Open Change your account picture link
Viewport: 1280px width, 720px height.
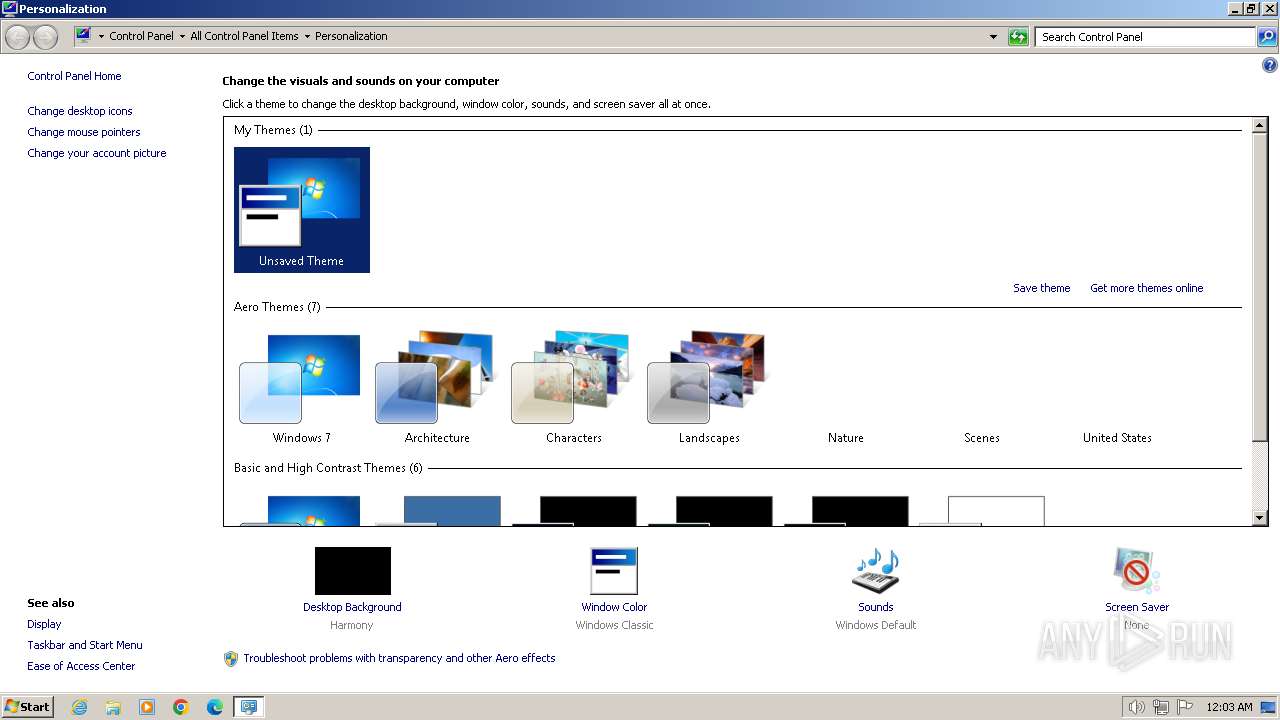click(97, 153)
